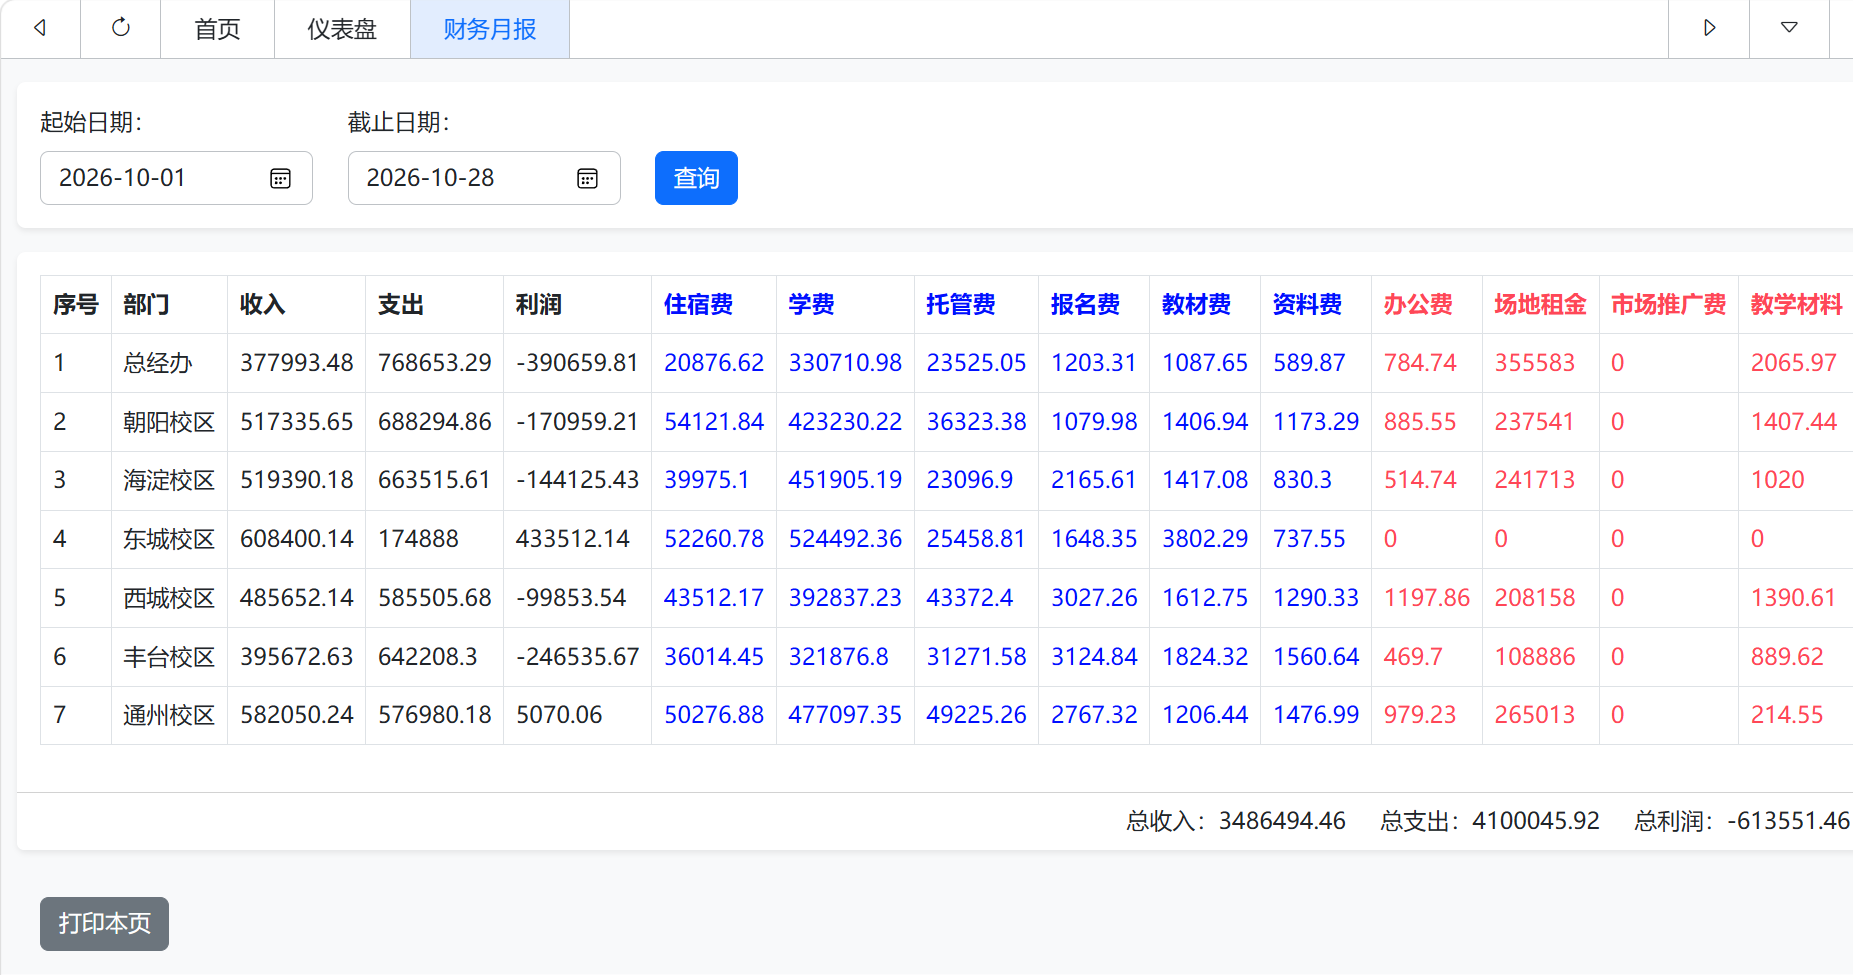Viewport: 1853px width, 975px height.
Task: Select the 财务月报 tab
Action: pos(490,29)
